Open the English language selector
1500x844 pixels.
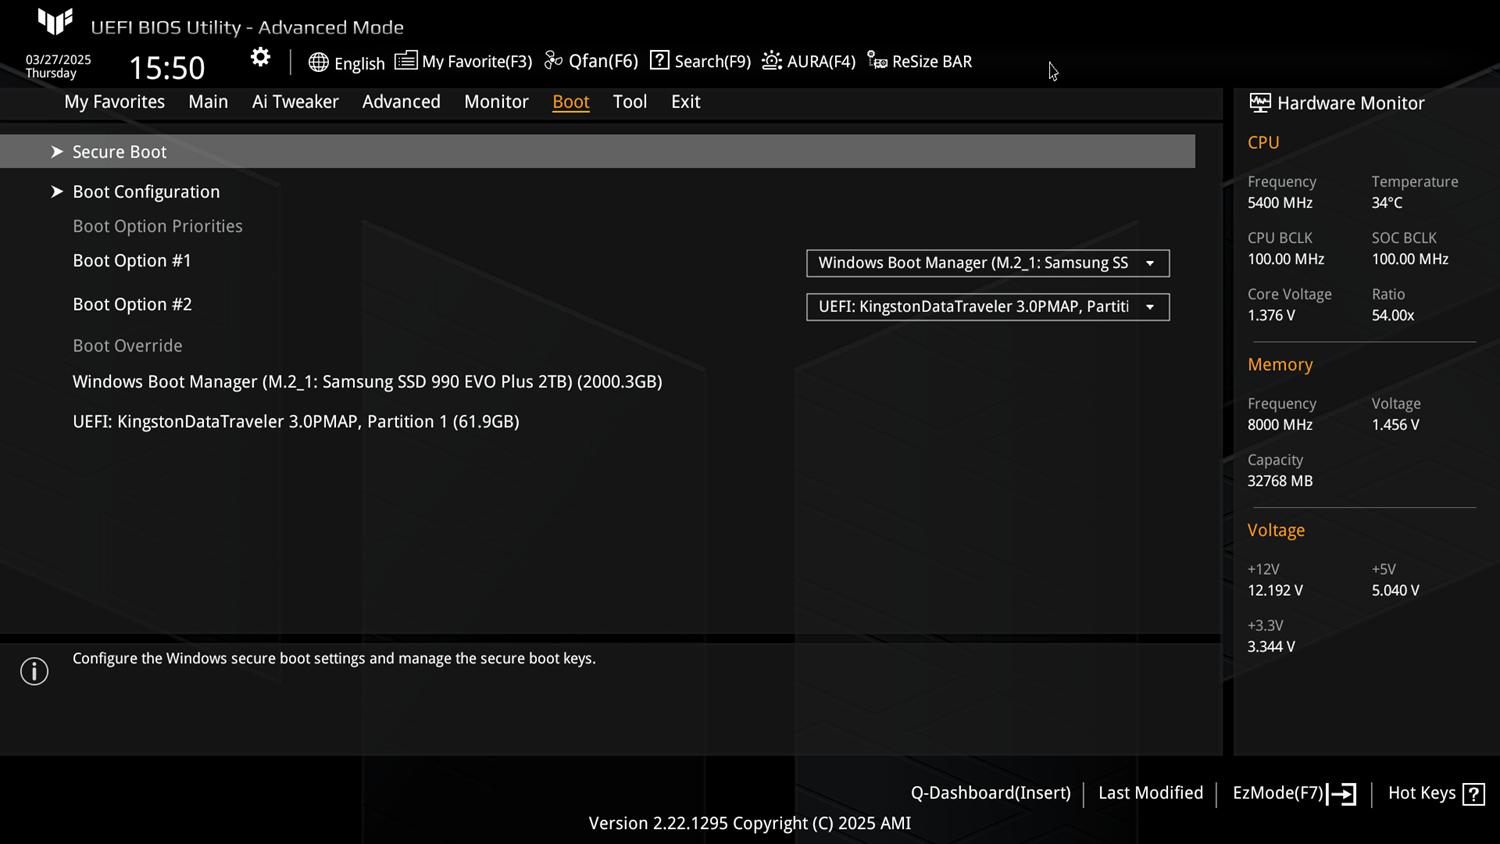346,63
